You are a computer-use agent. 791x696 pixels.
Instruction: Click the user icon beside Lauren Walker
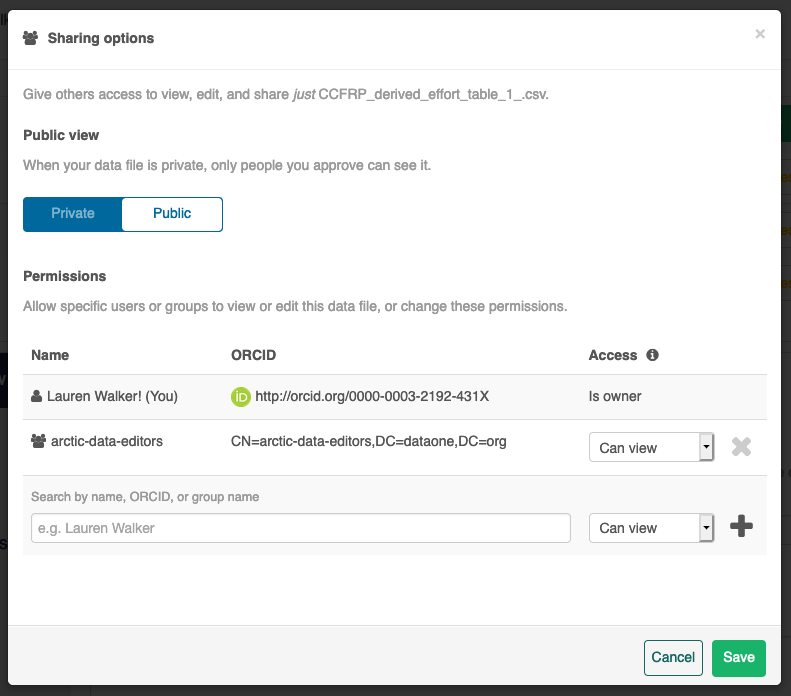coord(37,397)
